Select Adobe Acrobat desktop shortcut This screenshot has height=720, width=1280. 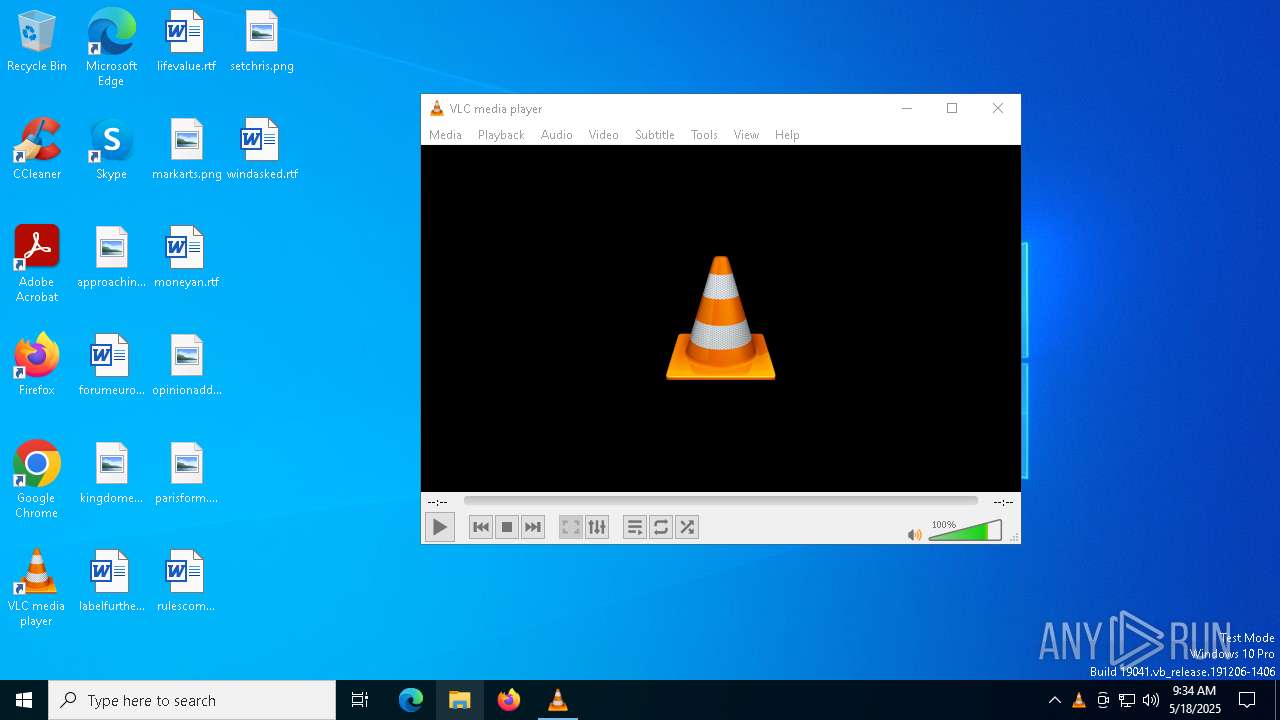(37, 264)
